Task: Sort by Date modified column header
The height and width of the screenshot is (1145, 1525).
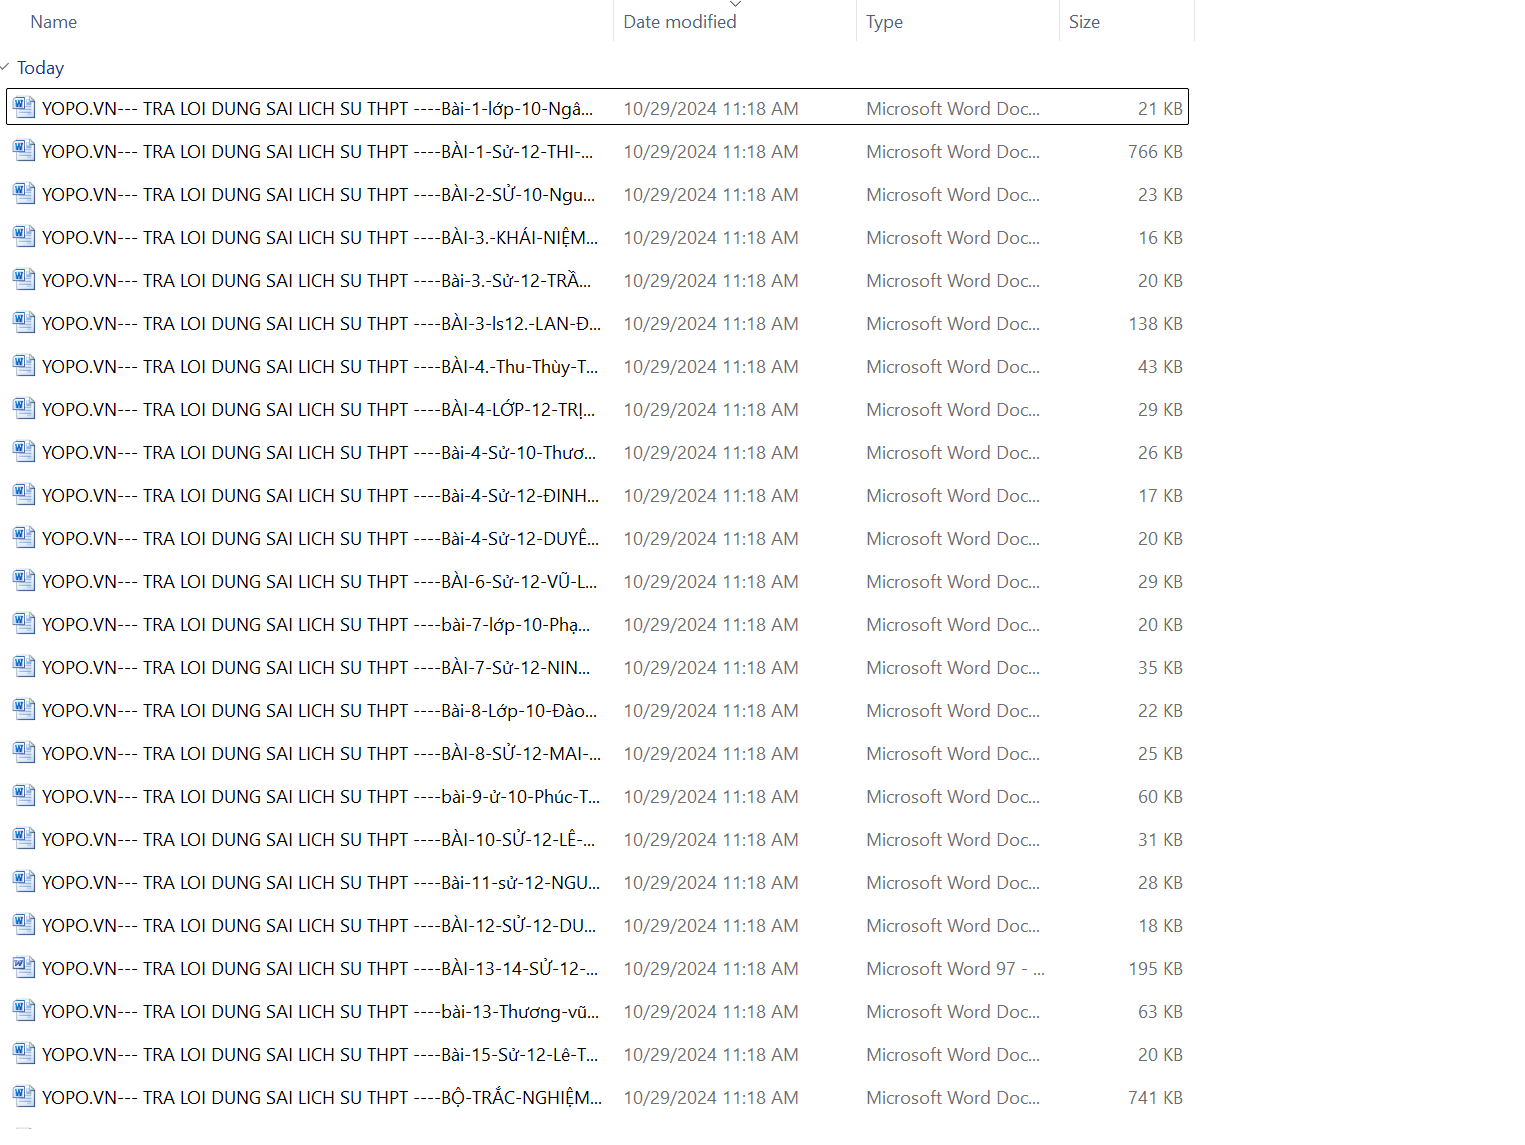Action: pos(680,22)
